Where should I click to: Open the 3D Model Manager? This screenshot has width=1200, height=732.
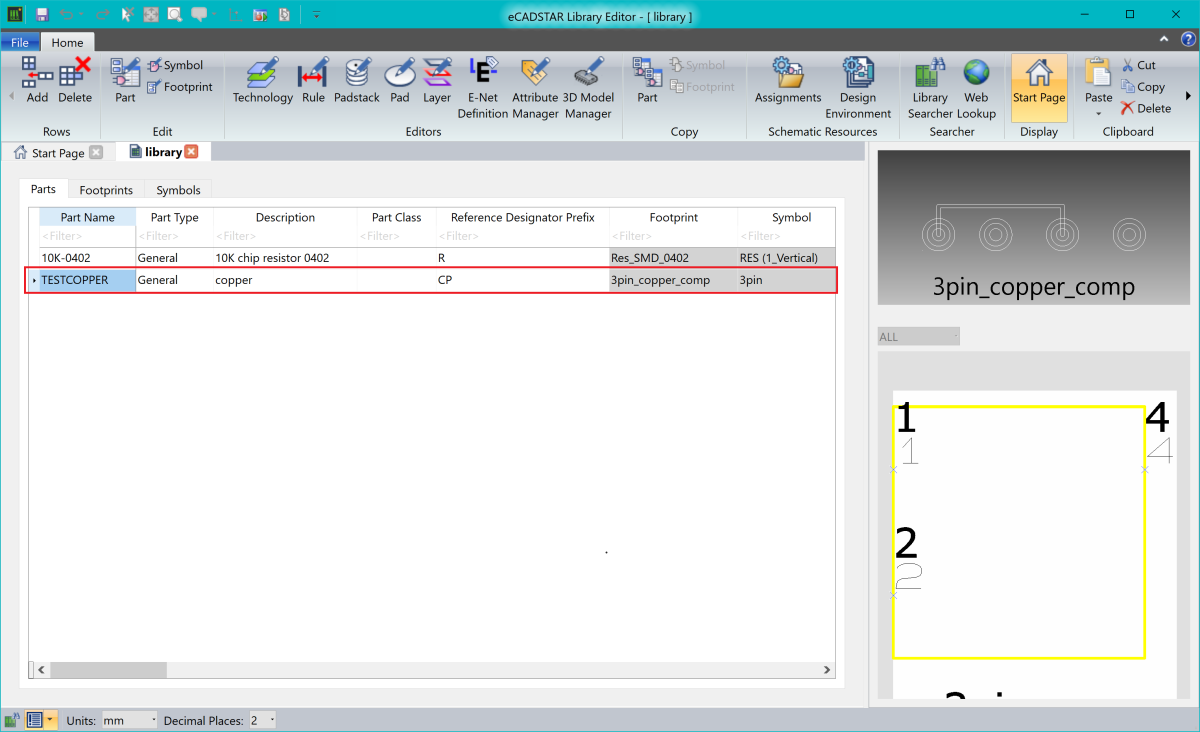click(x=588, y=88)
